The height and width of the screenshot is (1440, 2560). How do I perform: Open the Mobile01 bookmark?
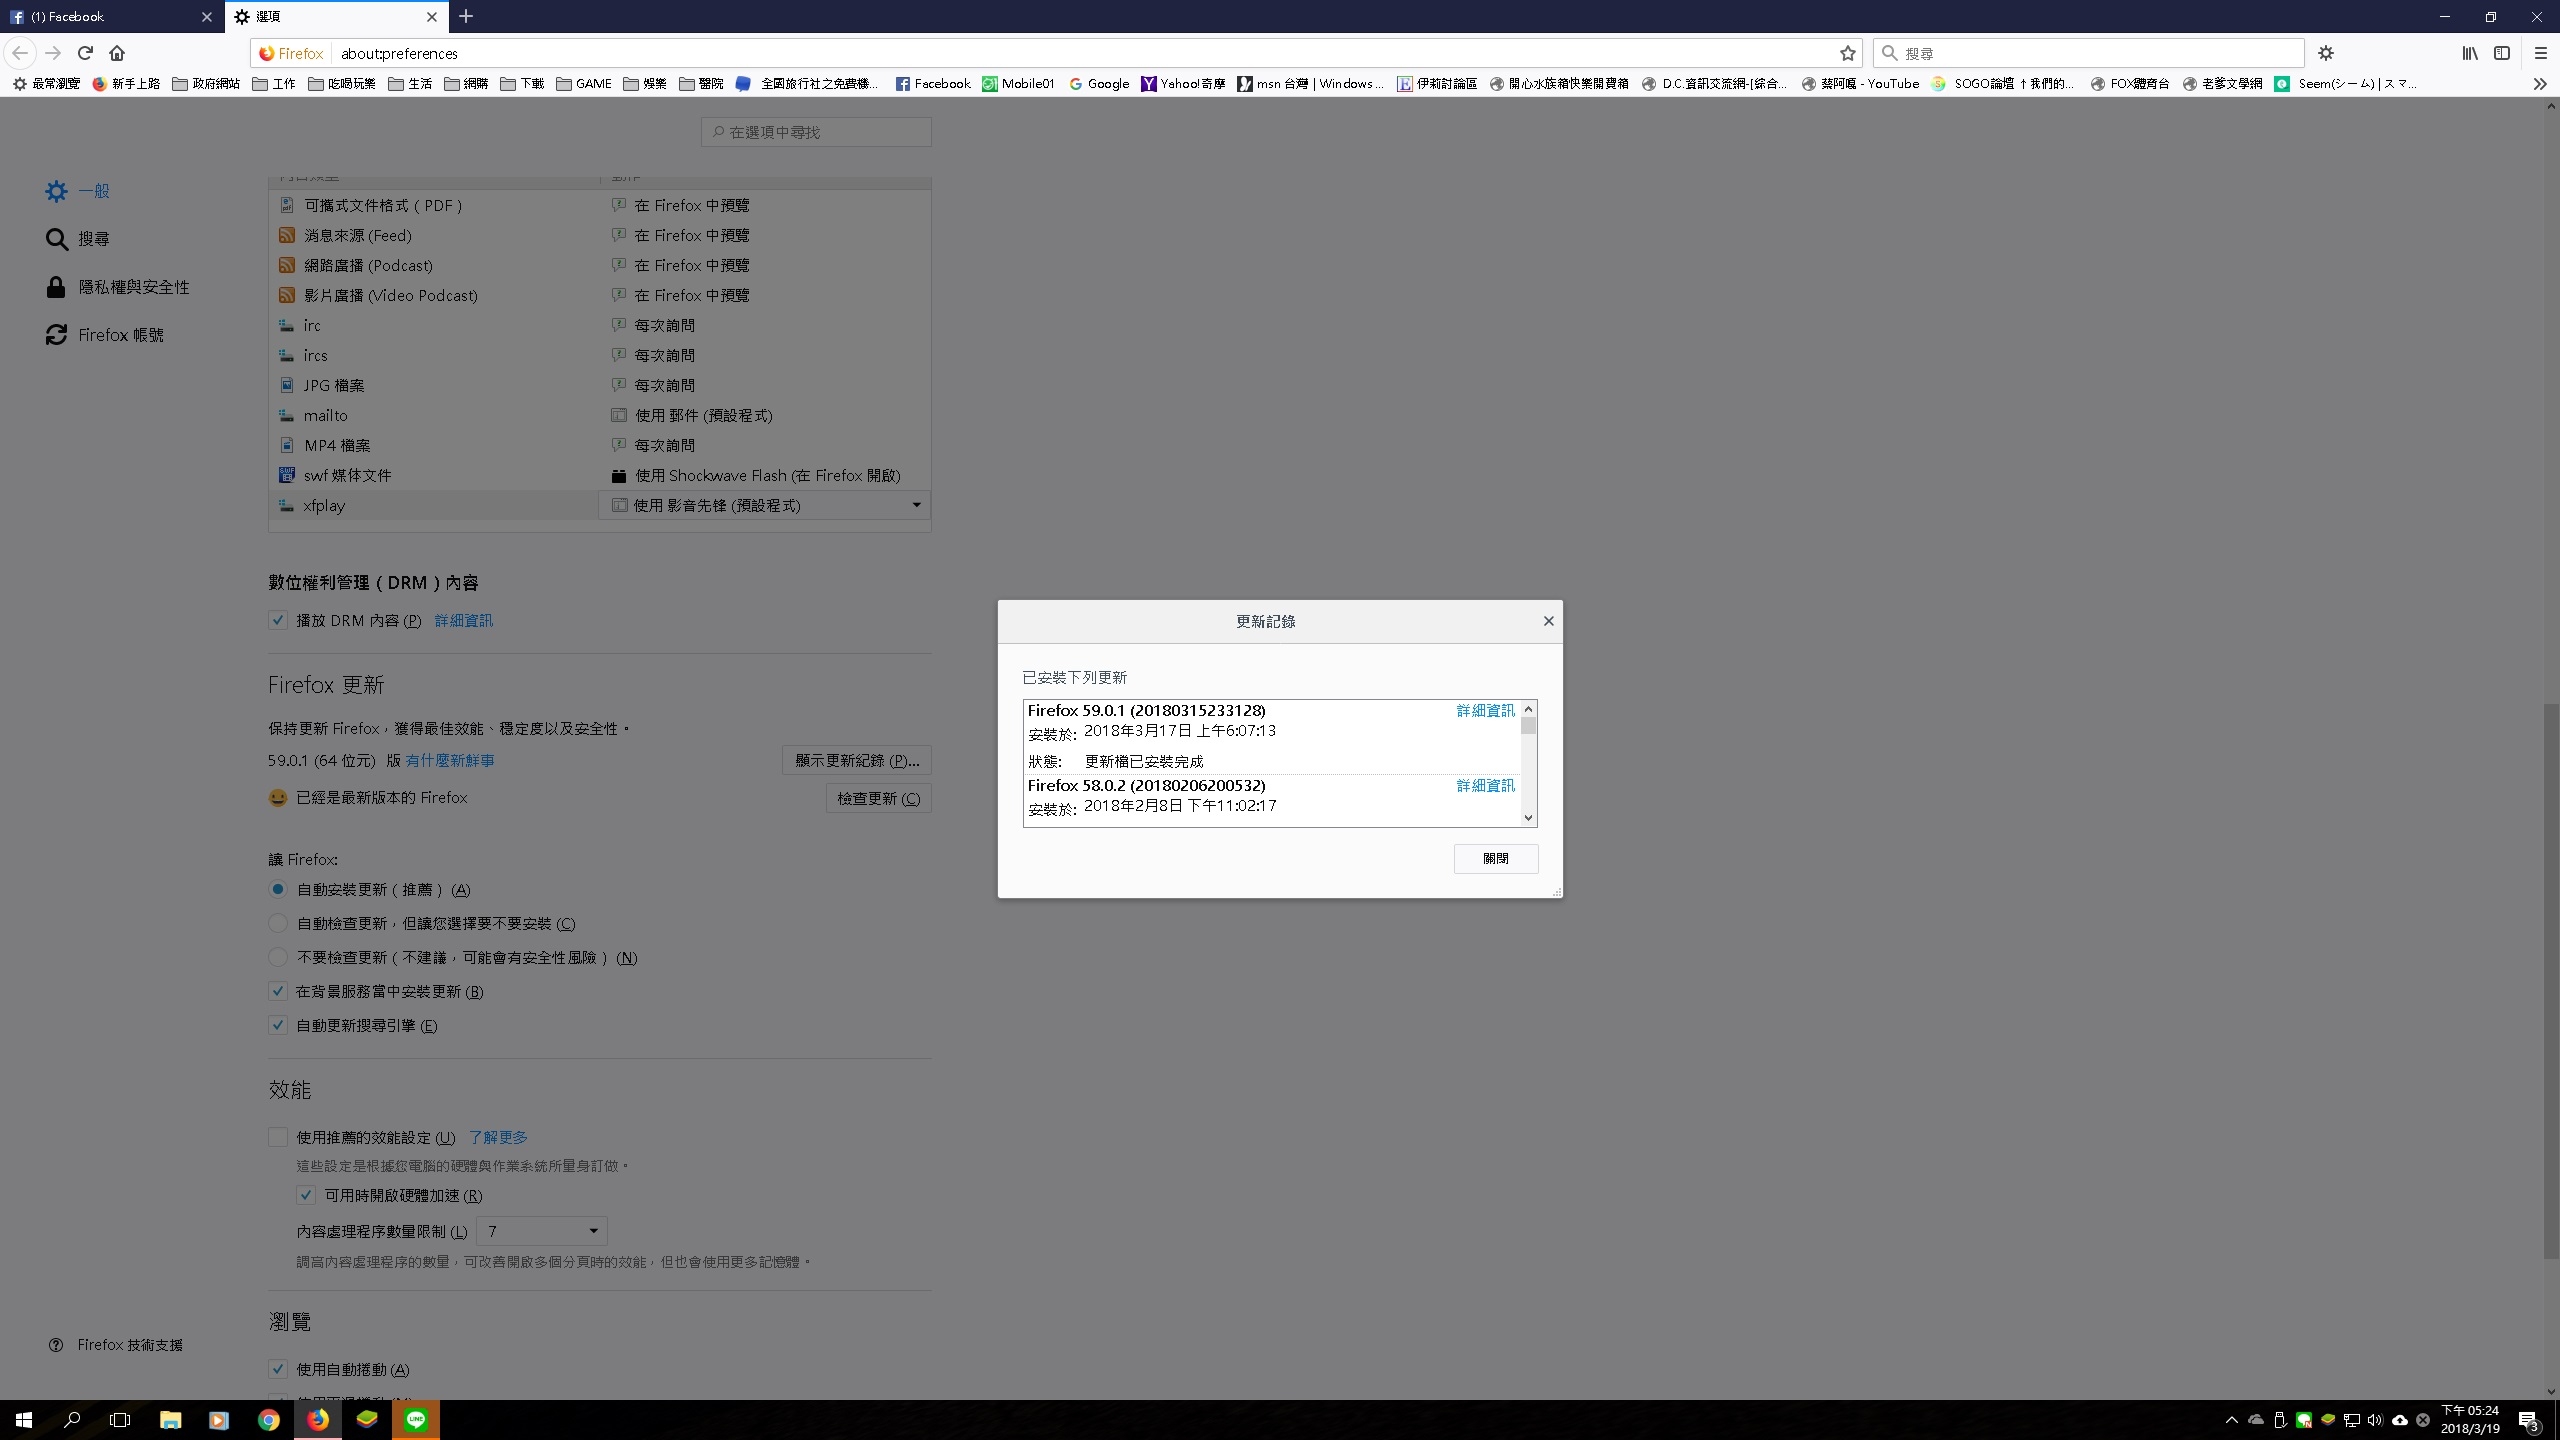tap(1018, 84)
